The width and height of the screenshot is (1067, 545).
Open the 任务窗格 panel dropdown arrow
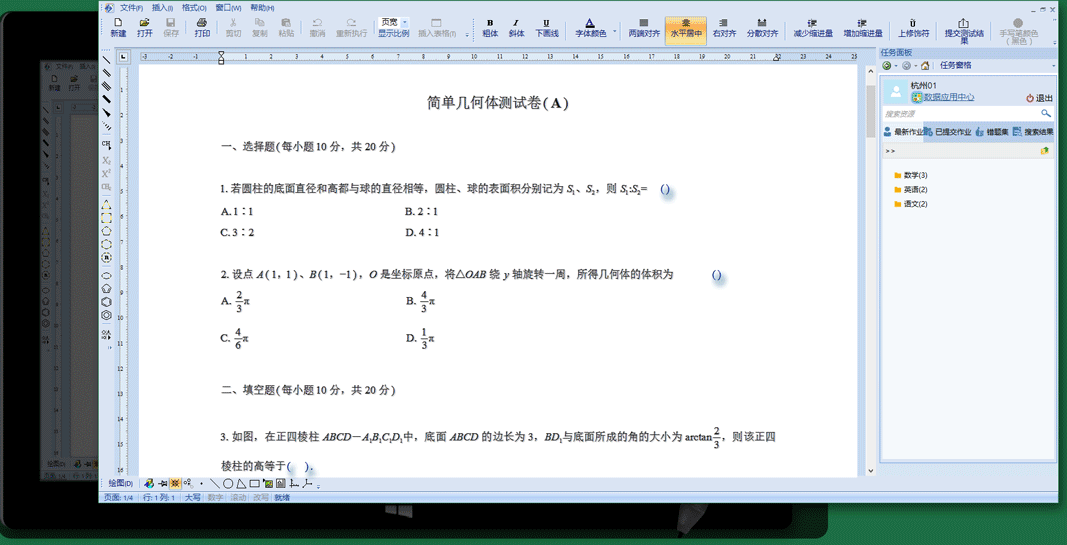click(1053, 66)
